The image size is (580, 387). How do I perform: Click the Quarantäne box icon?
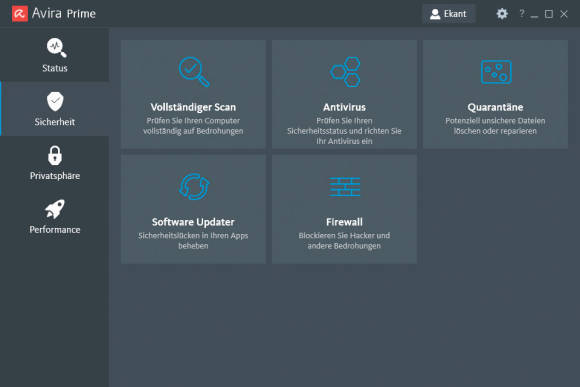click(496, 72)
